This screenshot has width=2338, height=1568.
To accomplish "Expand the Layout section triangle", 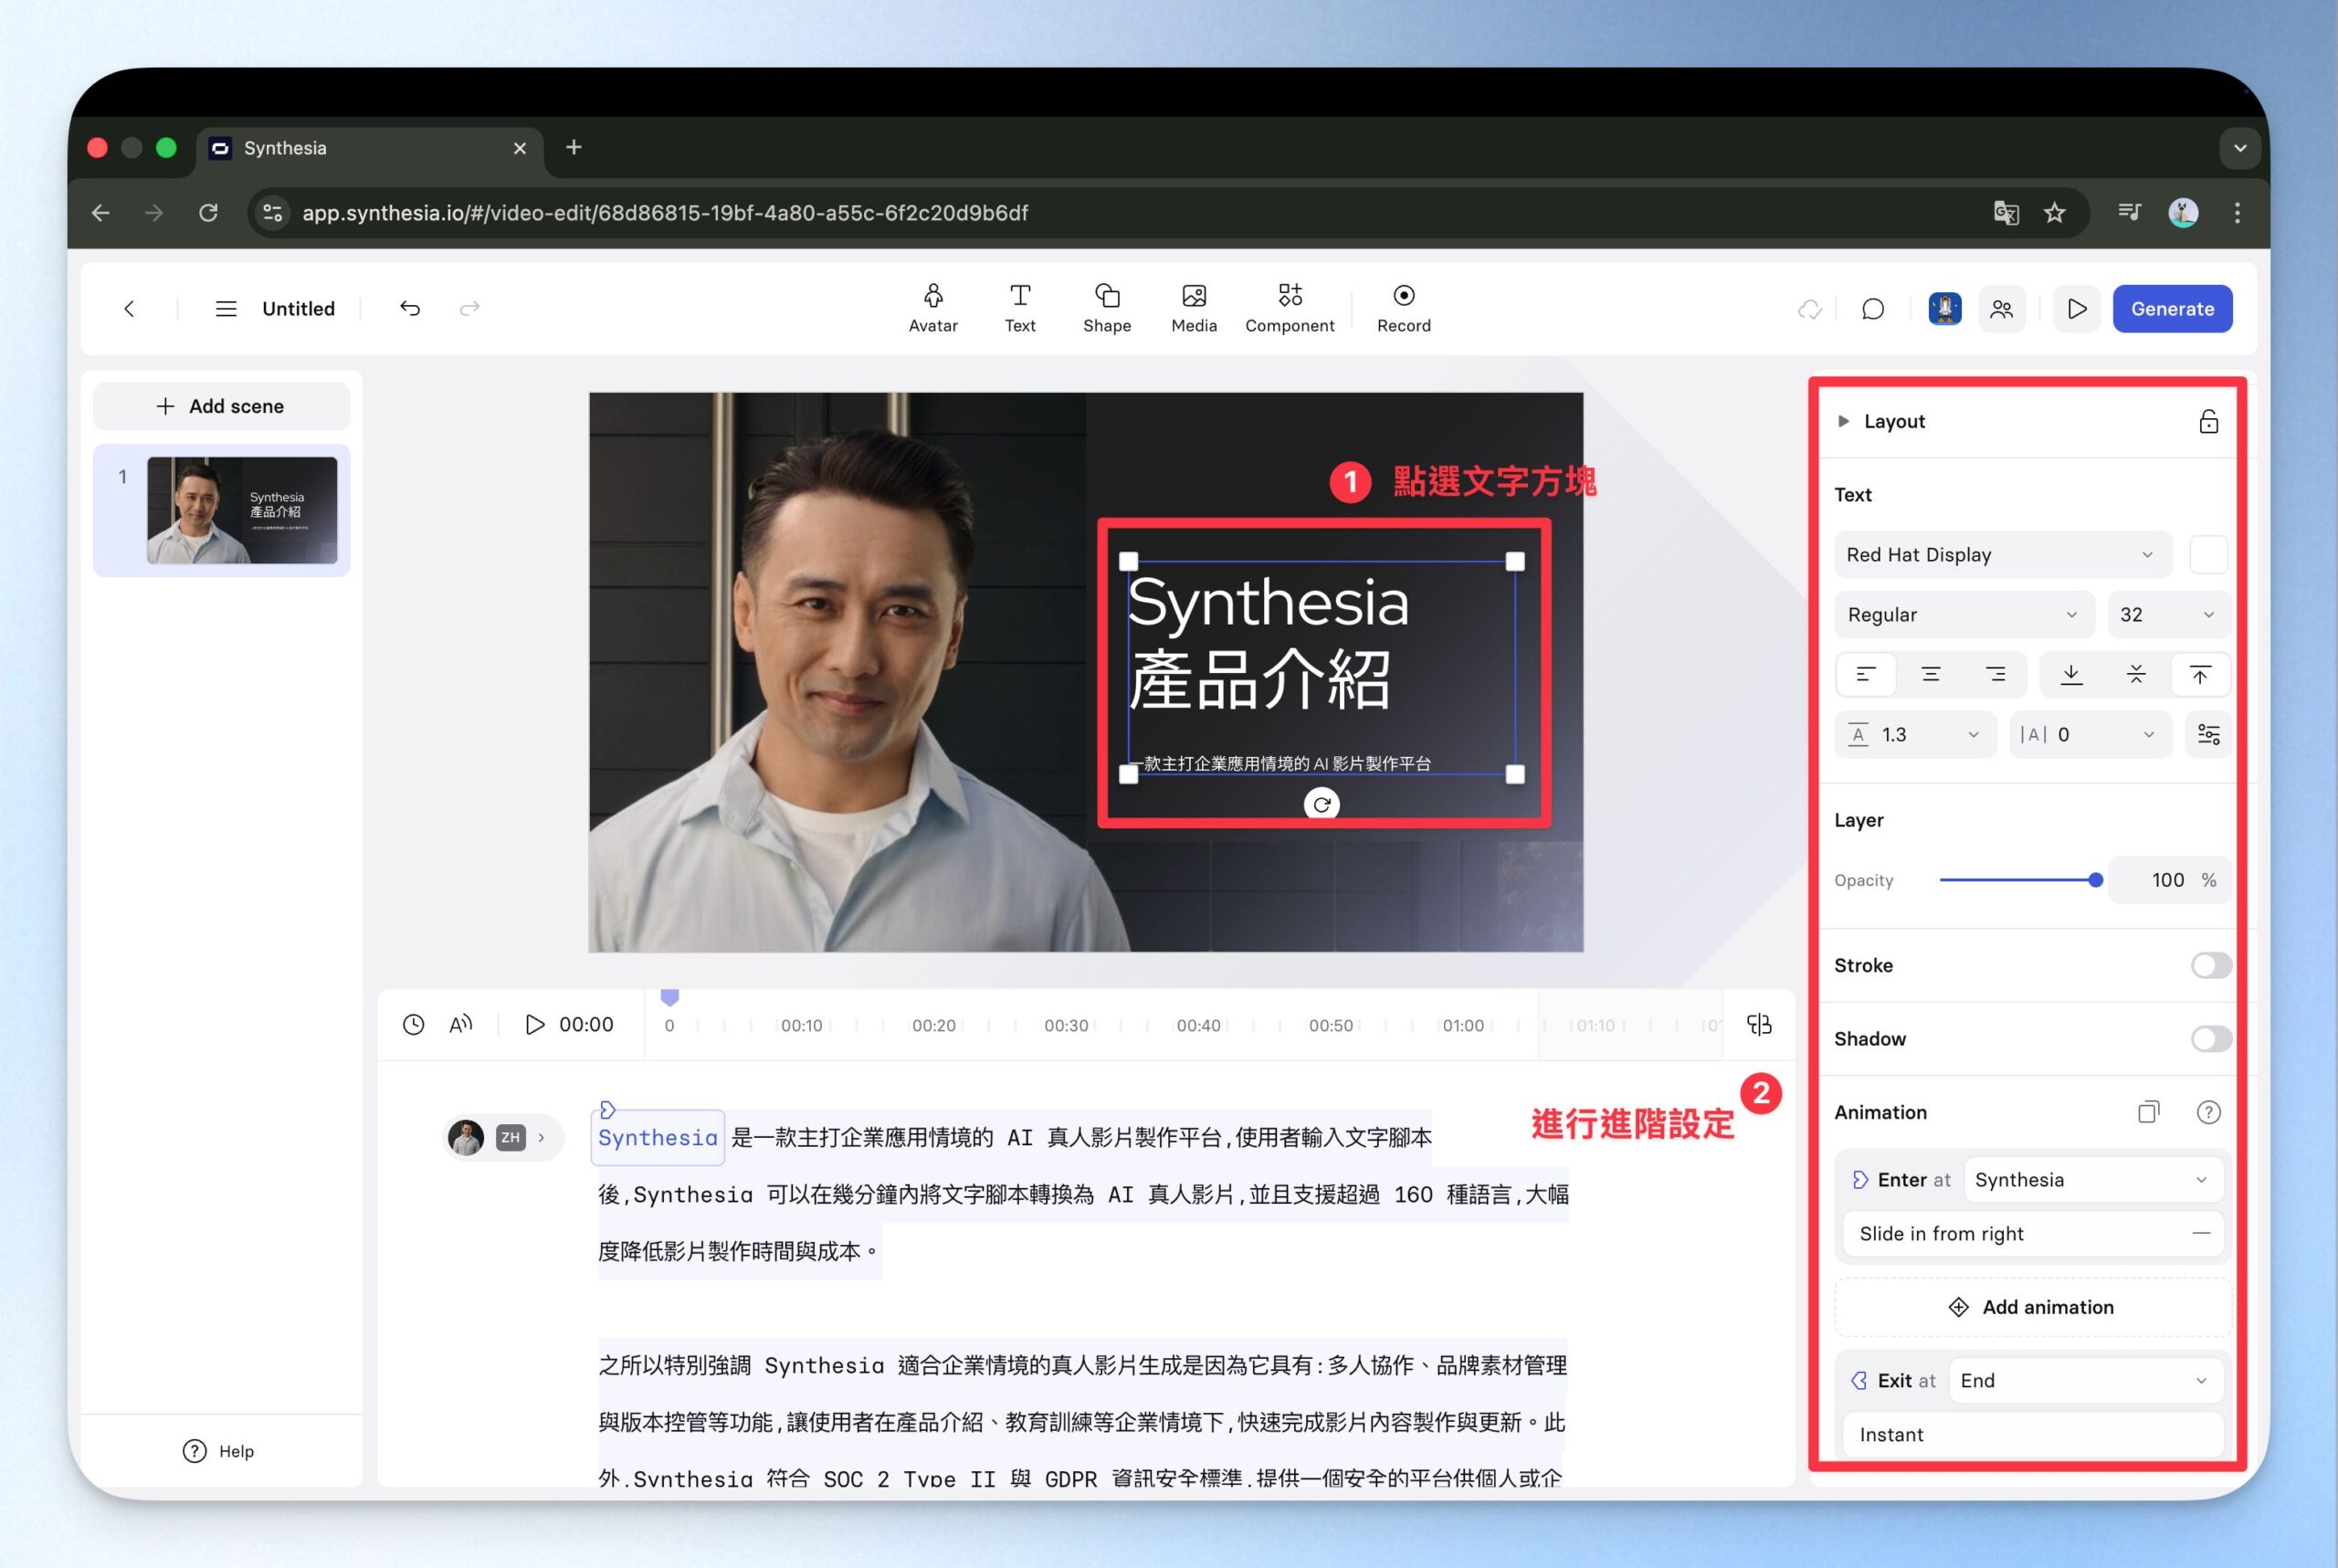I will click(1843, 422).
